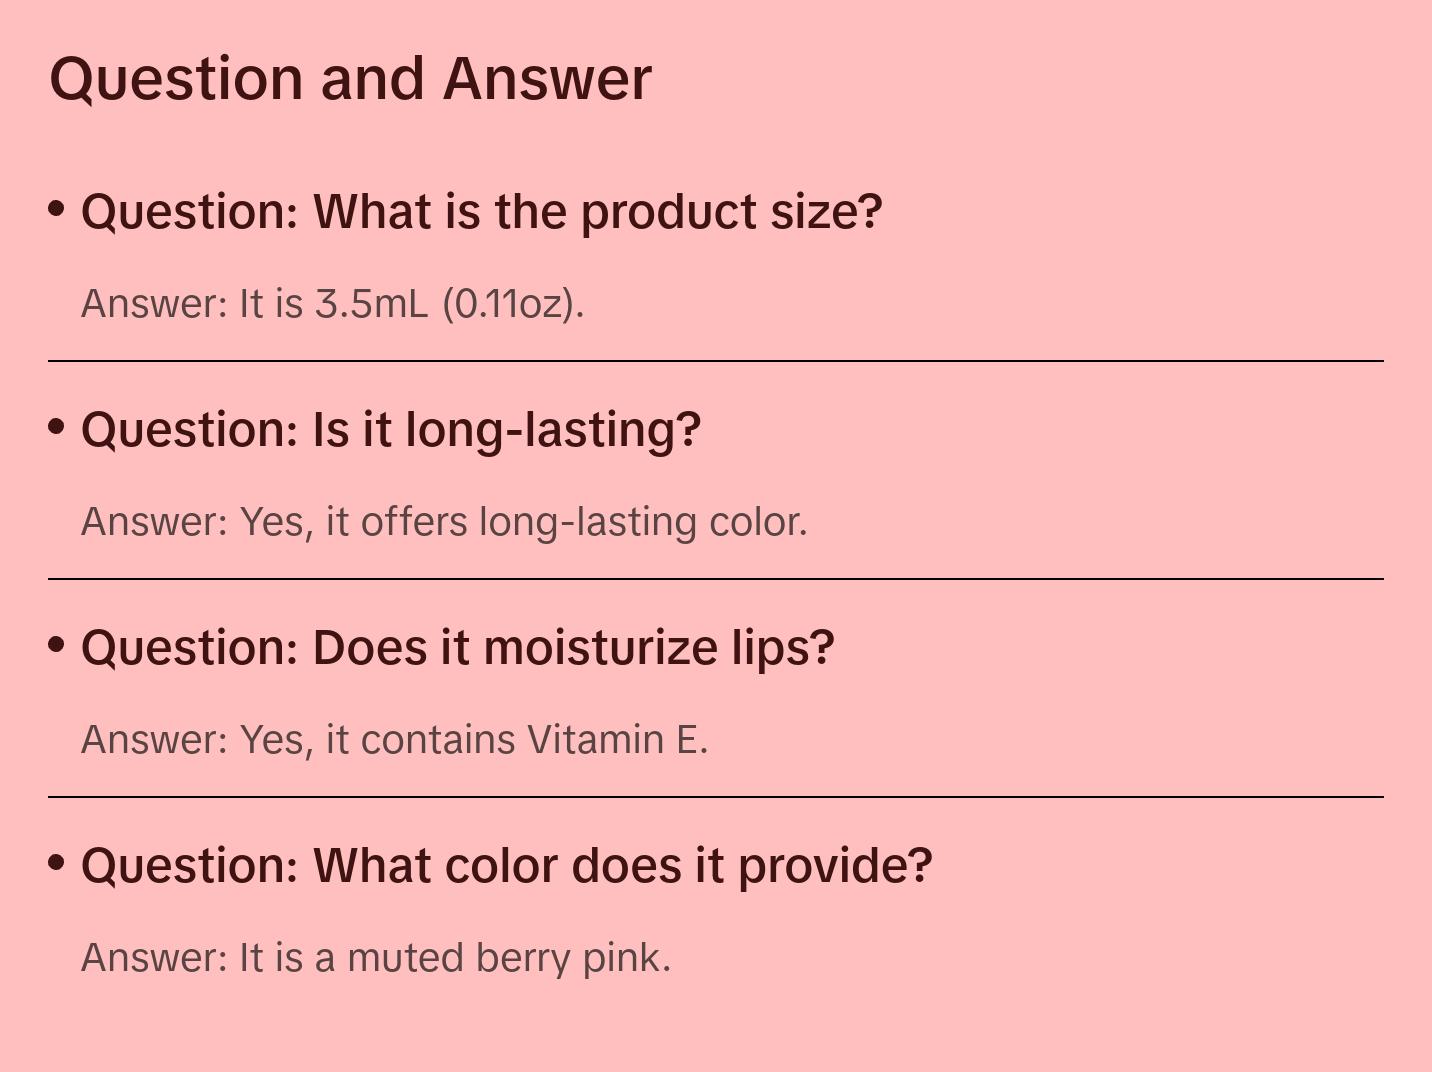The width and height of the screenshot is (1432, 1072).
Task: Click the "It is a muted berry pink" answer
Action: click(x=375, y=957)
